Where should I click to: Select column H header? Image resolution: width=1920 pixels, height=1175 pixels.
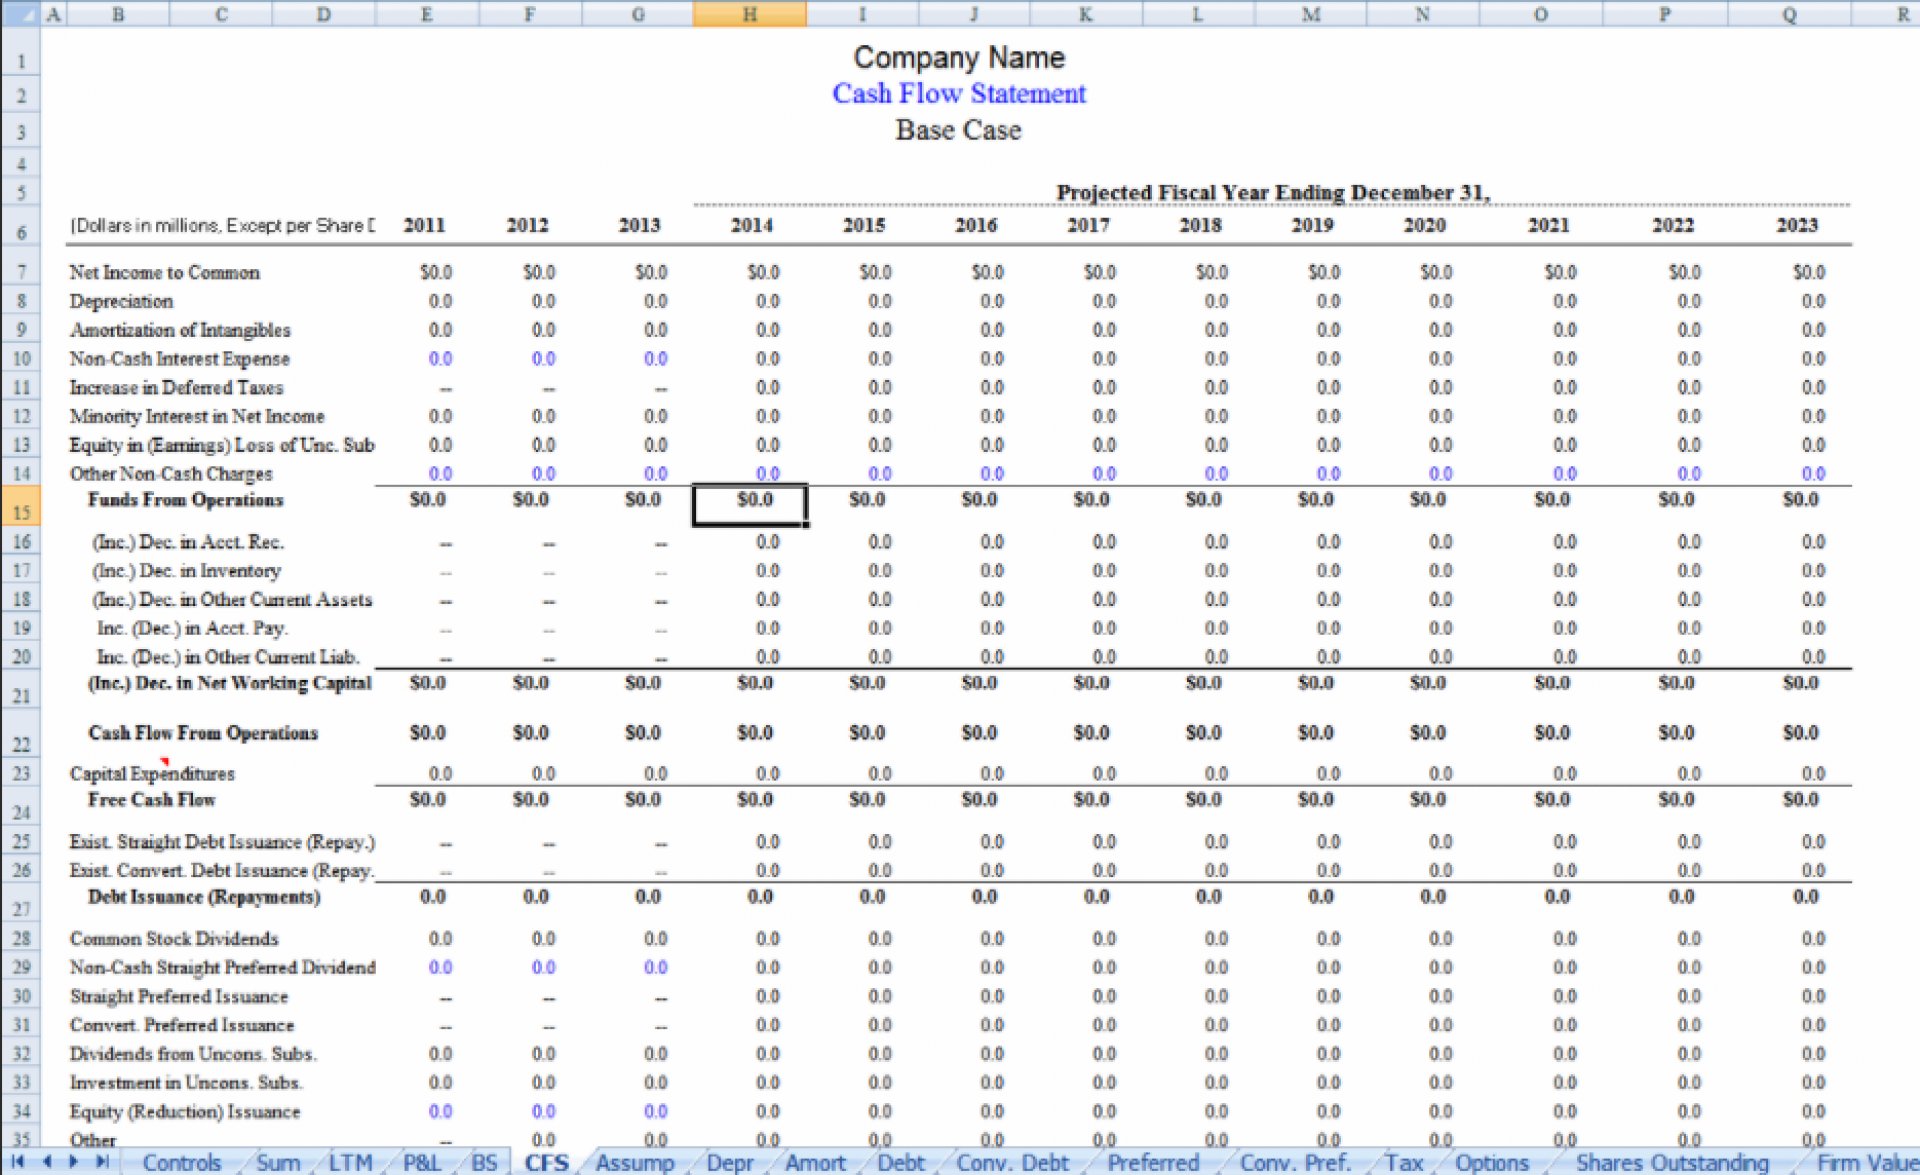(x=749, y=14)
